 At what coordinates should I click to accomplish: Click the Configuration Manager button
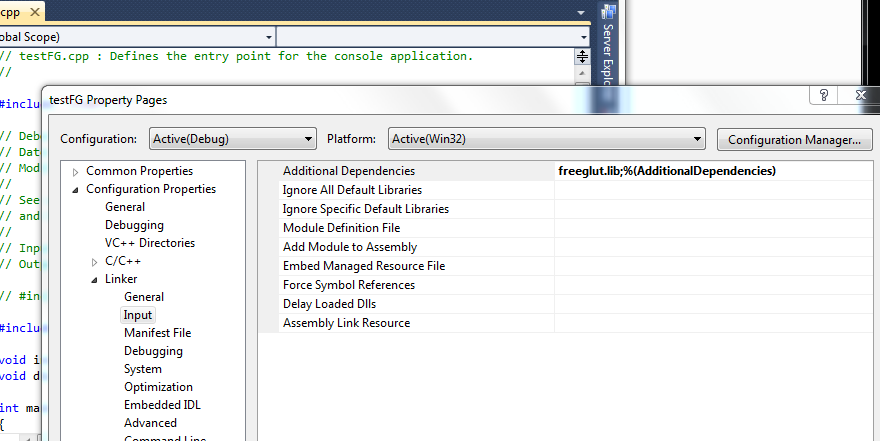click(x=794, y=139)
